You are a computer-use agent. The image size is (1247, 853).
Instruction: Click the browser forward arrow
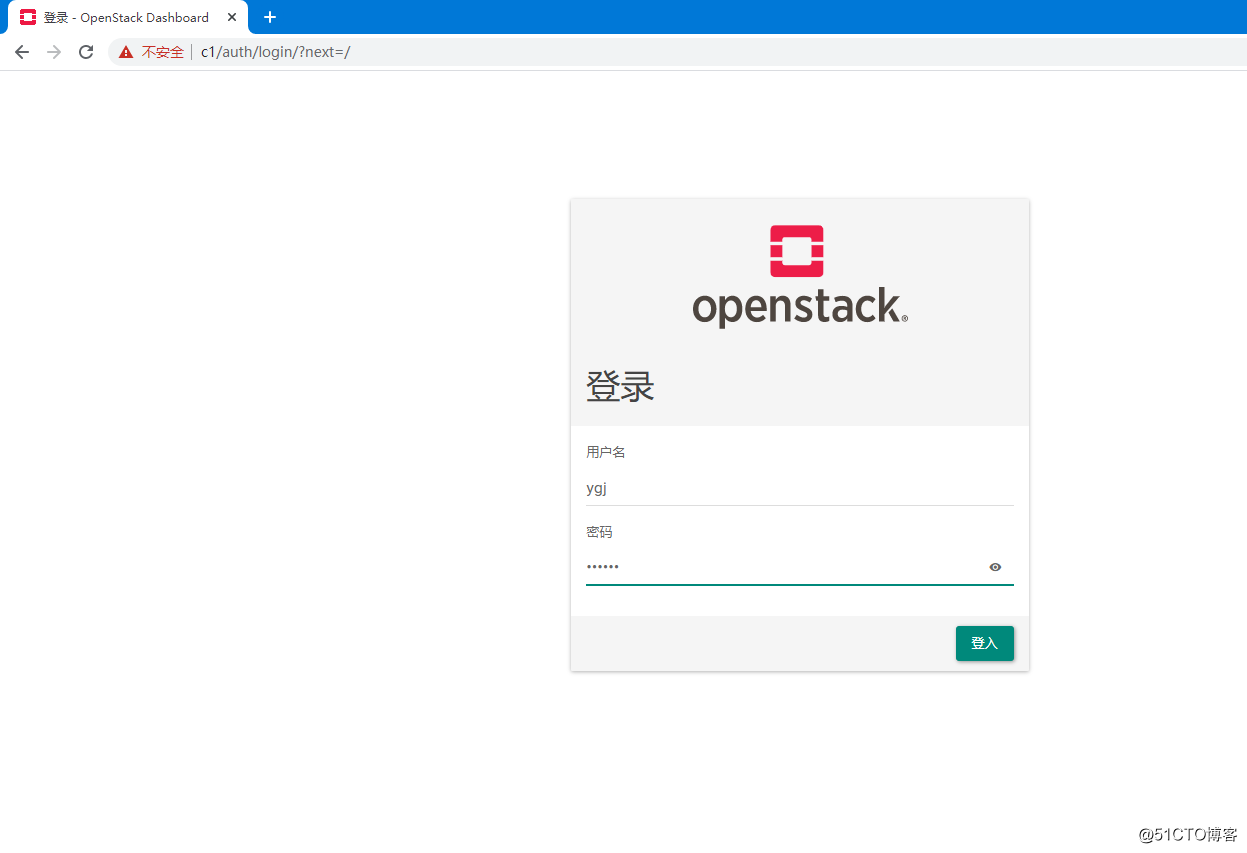pos(54,52)
